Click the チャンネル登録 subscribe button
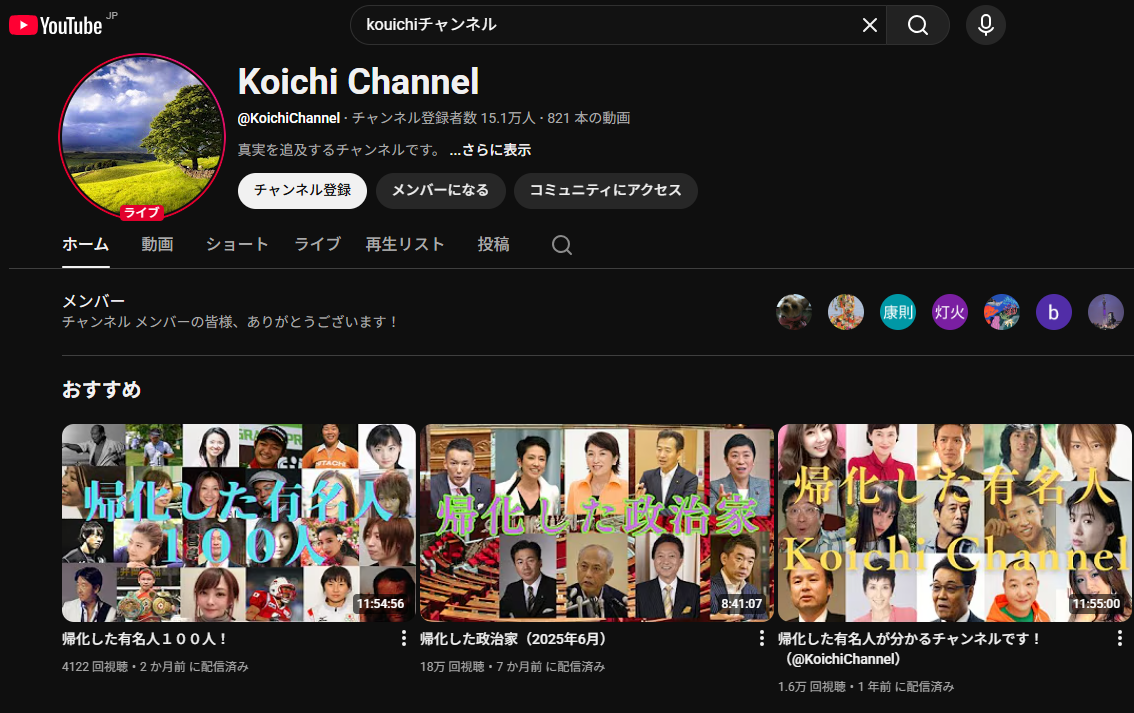This screenshot has width=1134, height=713. pyautogui.click(x=302, y=190)
